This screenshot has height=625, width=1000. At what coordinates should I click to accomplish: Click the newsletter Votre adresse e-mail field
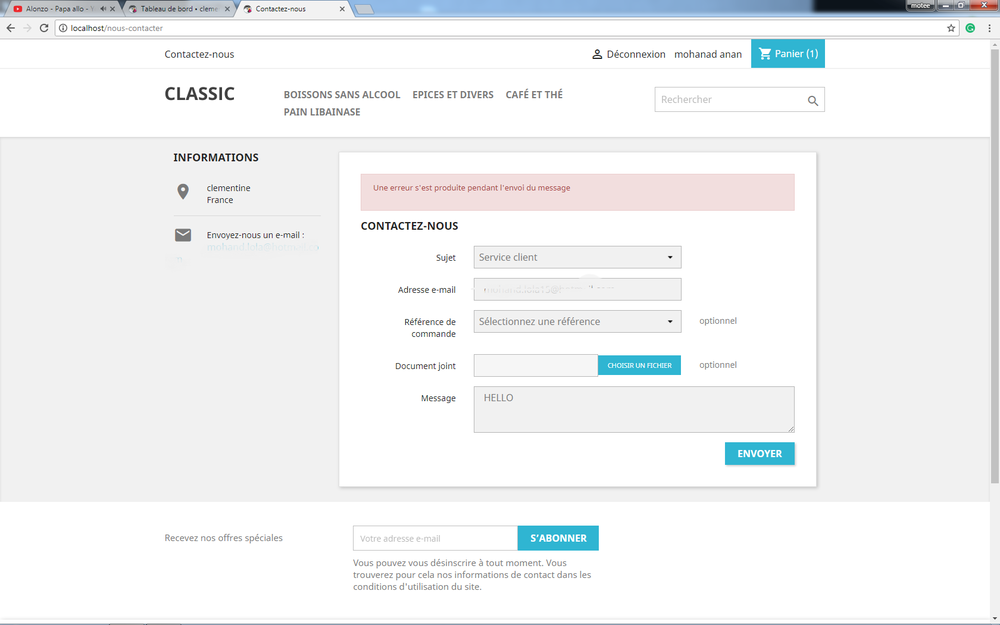[435, 538]
